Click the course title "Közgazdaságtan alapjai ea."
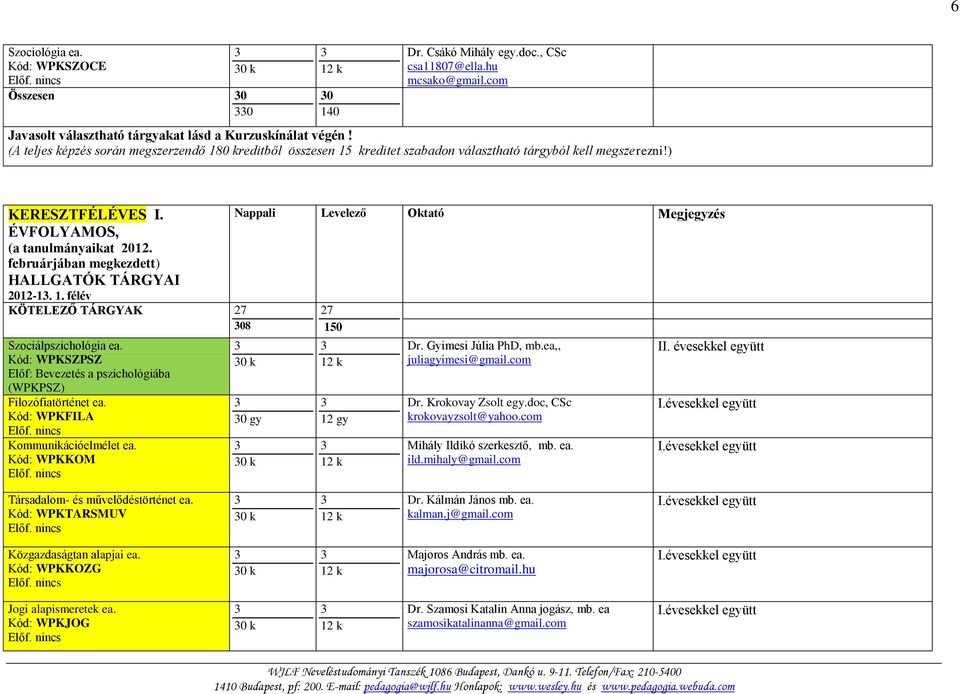 (74, 555)
